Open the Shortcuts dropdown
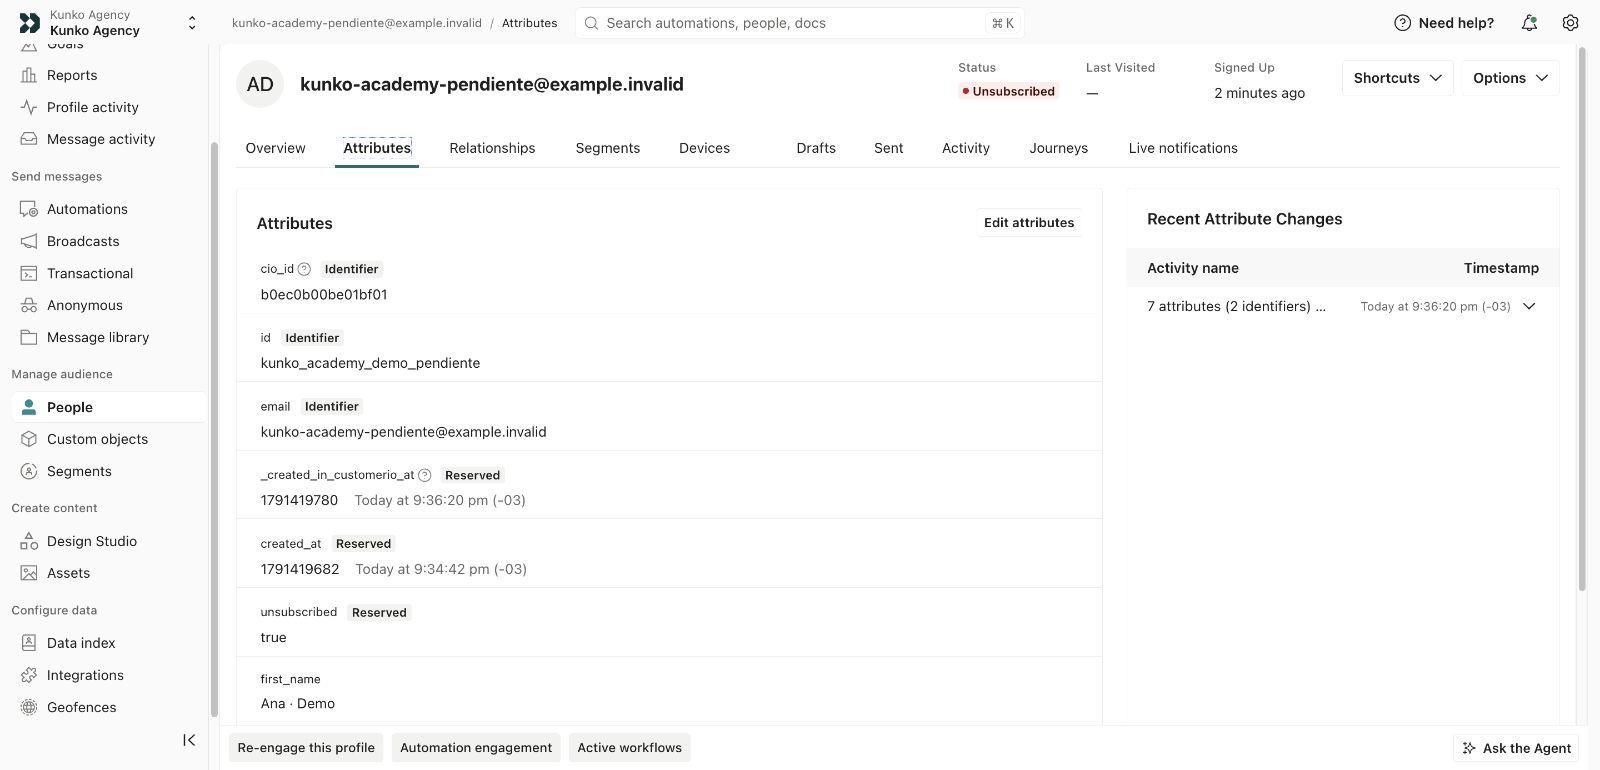Screen dimensions: 1600x770 (x=1398, y=78)
